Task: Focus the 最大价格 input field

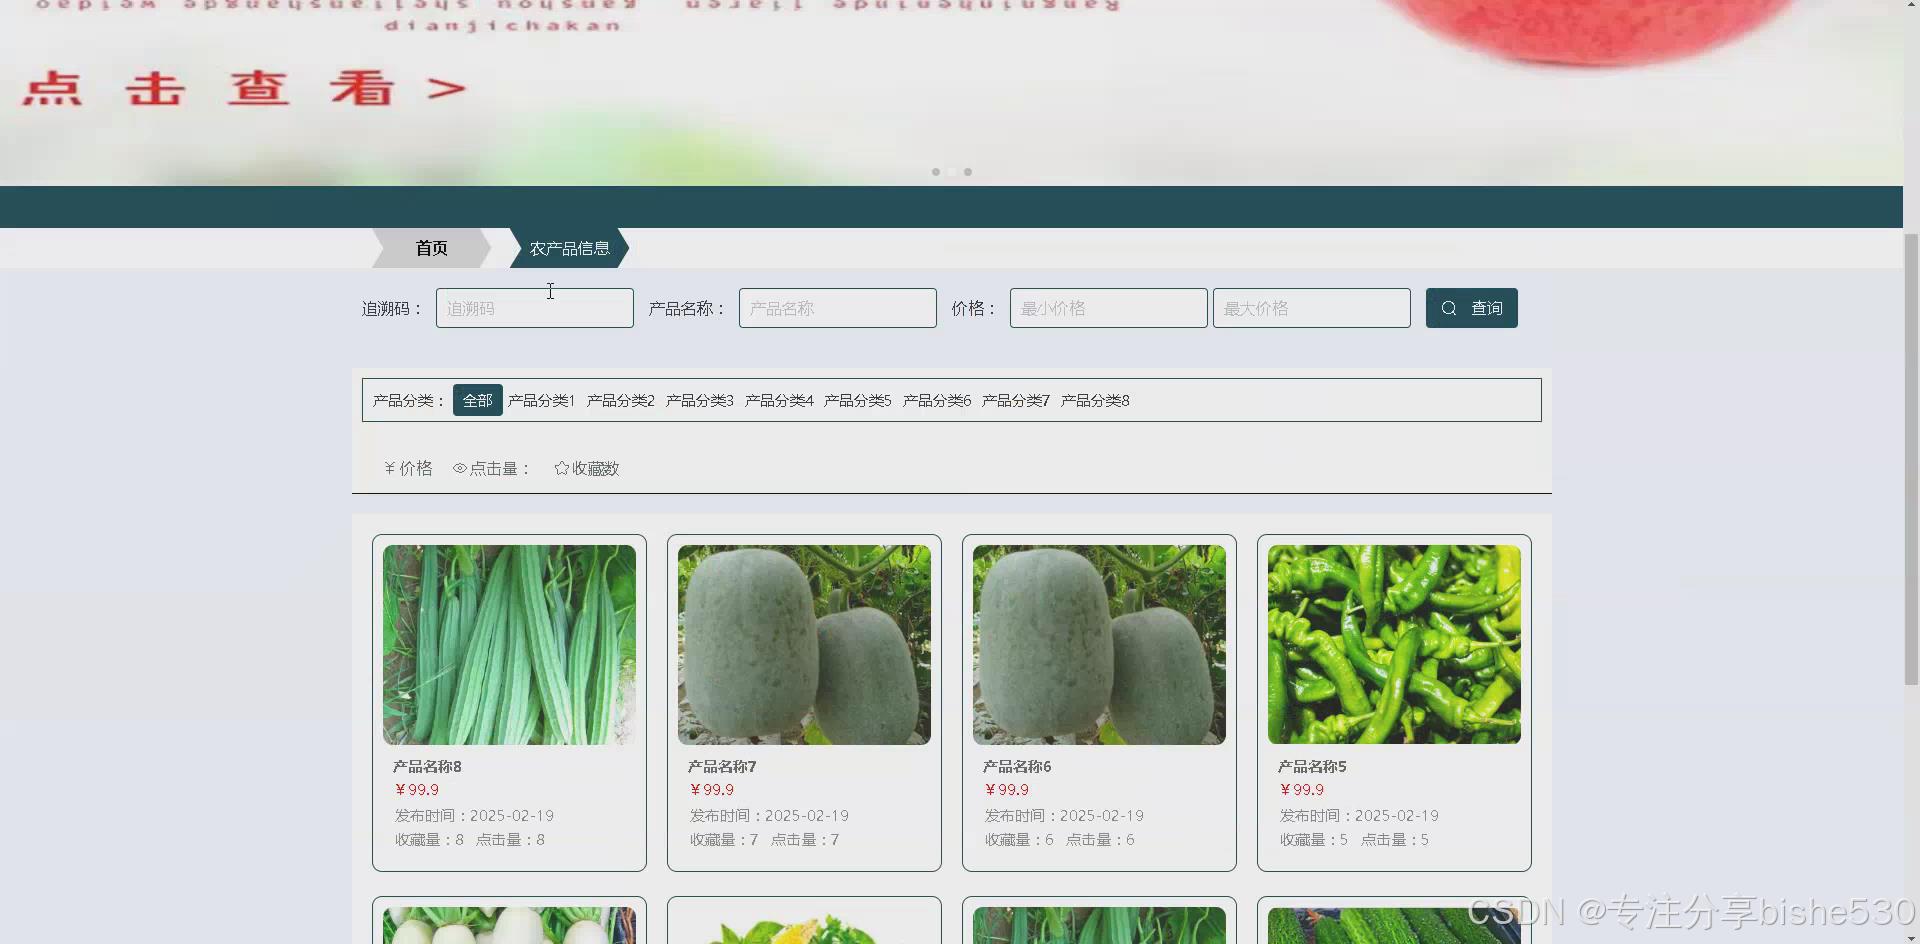Action: 1312,308
